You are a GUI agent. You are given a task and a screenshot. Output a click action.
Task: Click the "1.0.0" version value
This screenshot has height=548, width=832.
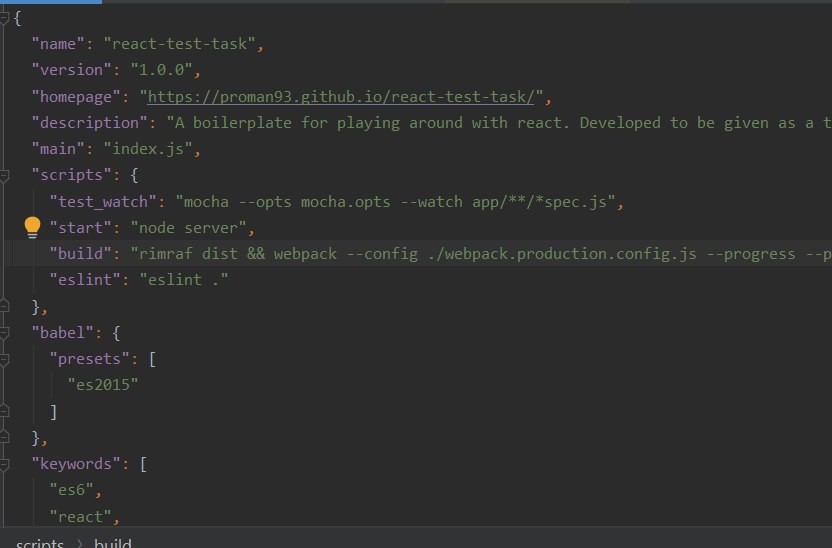click(x=161, y=70)
